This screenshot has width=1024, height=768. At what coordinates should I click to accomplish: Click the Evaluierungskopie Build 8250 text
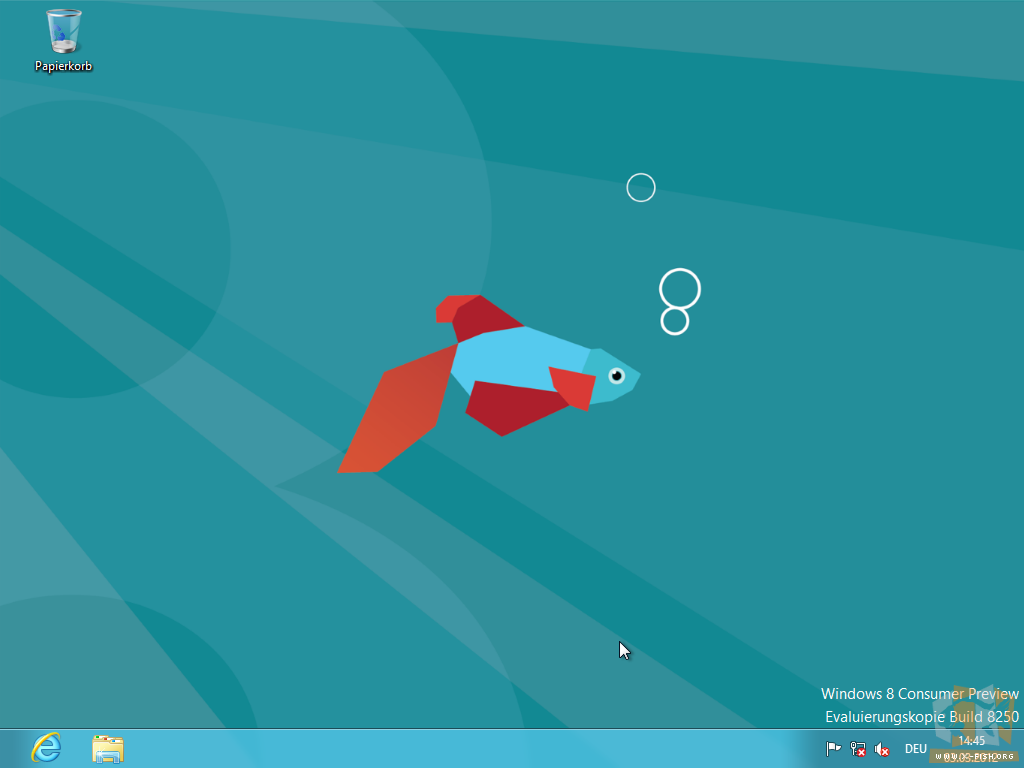[921, 716]
